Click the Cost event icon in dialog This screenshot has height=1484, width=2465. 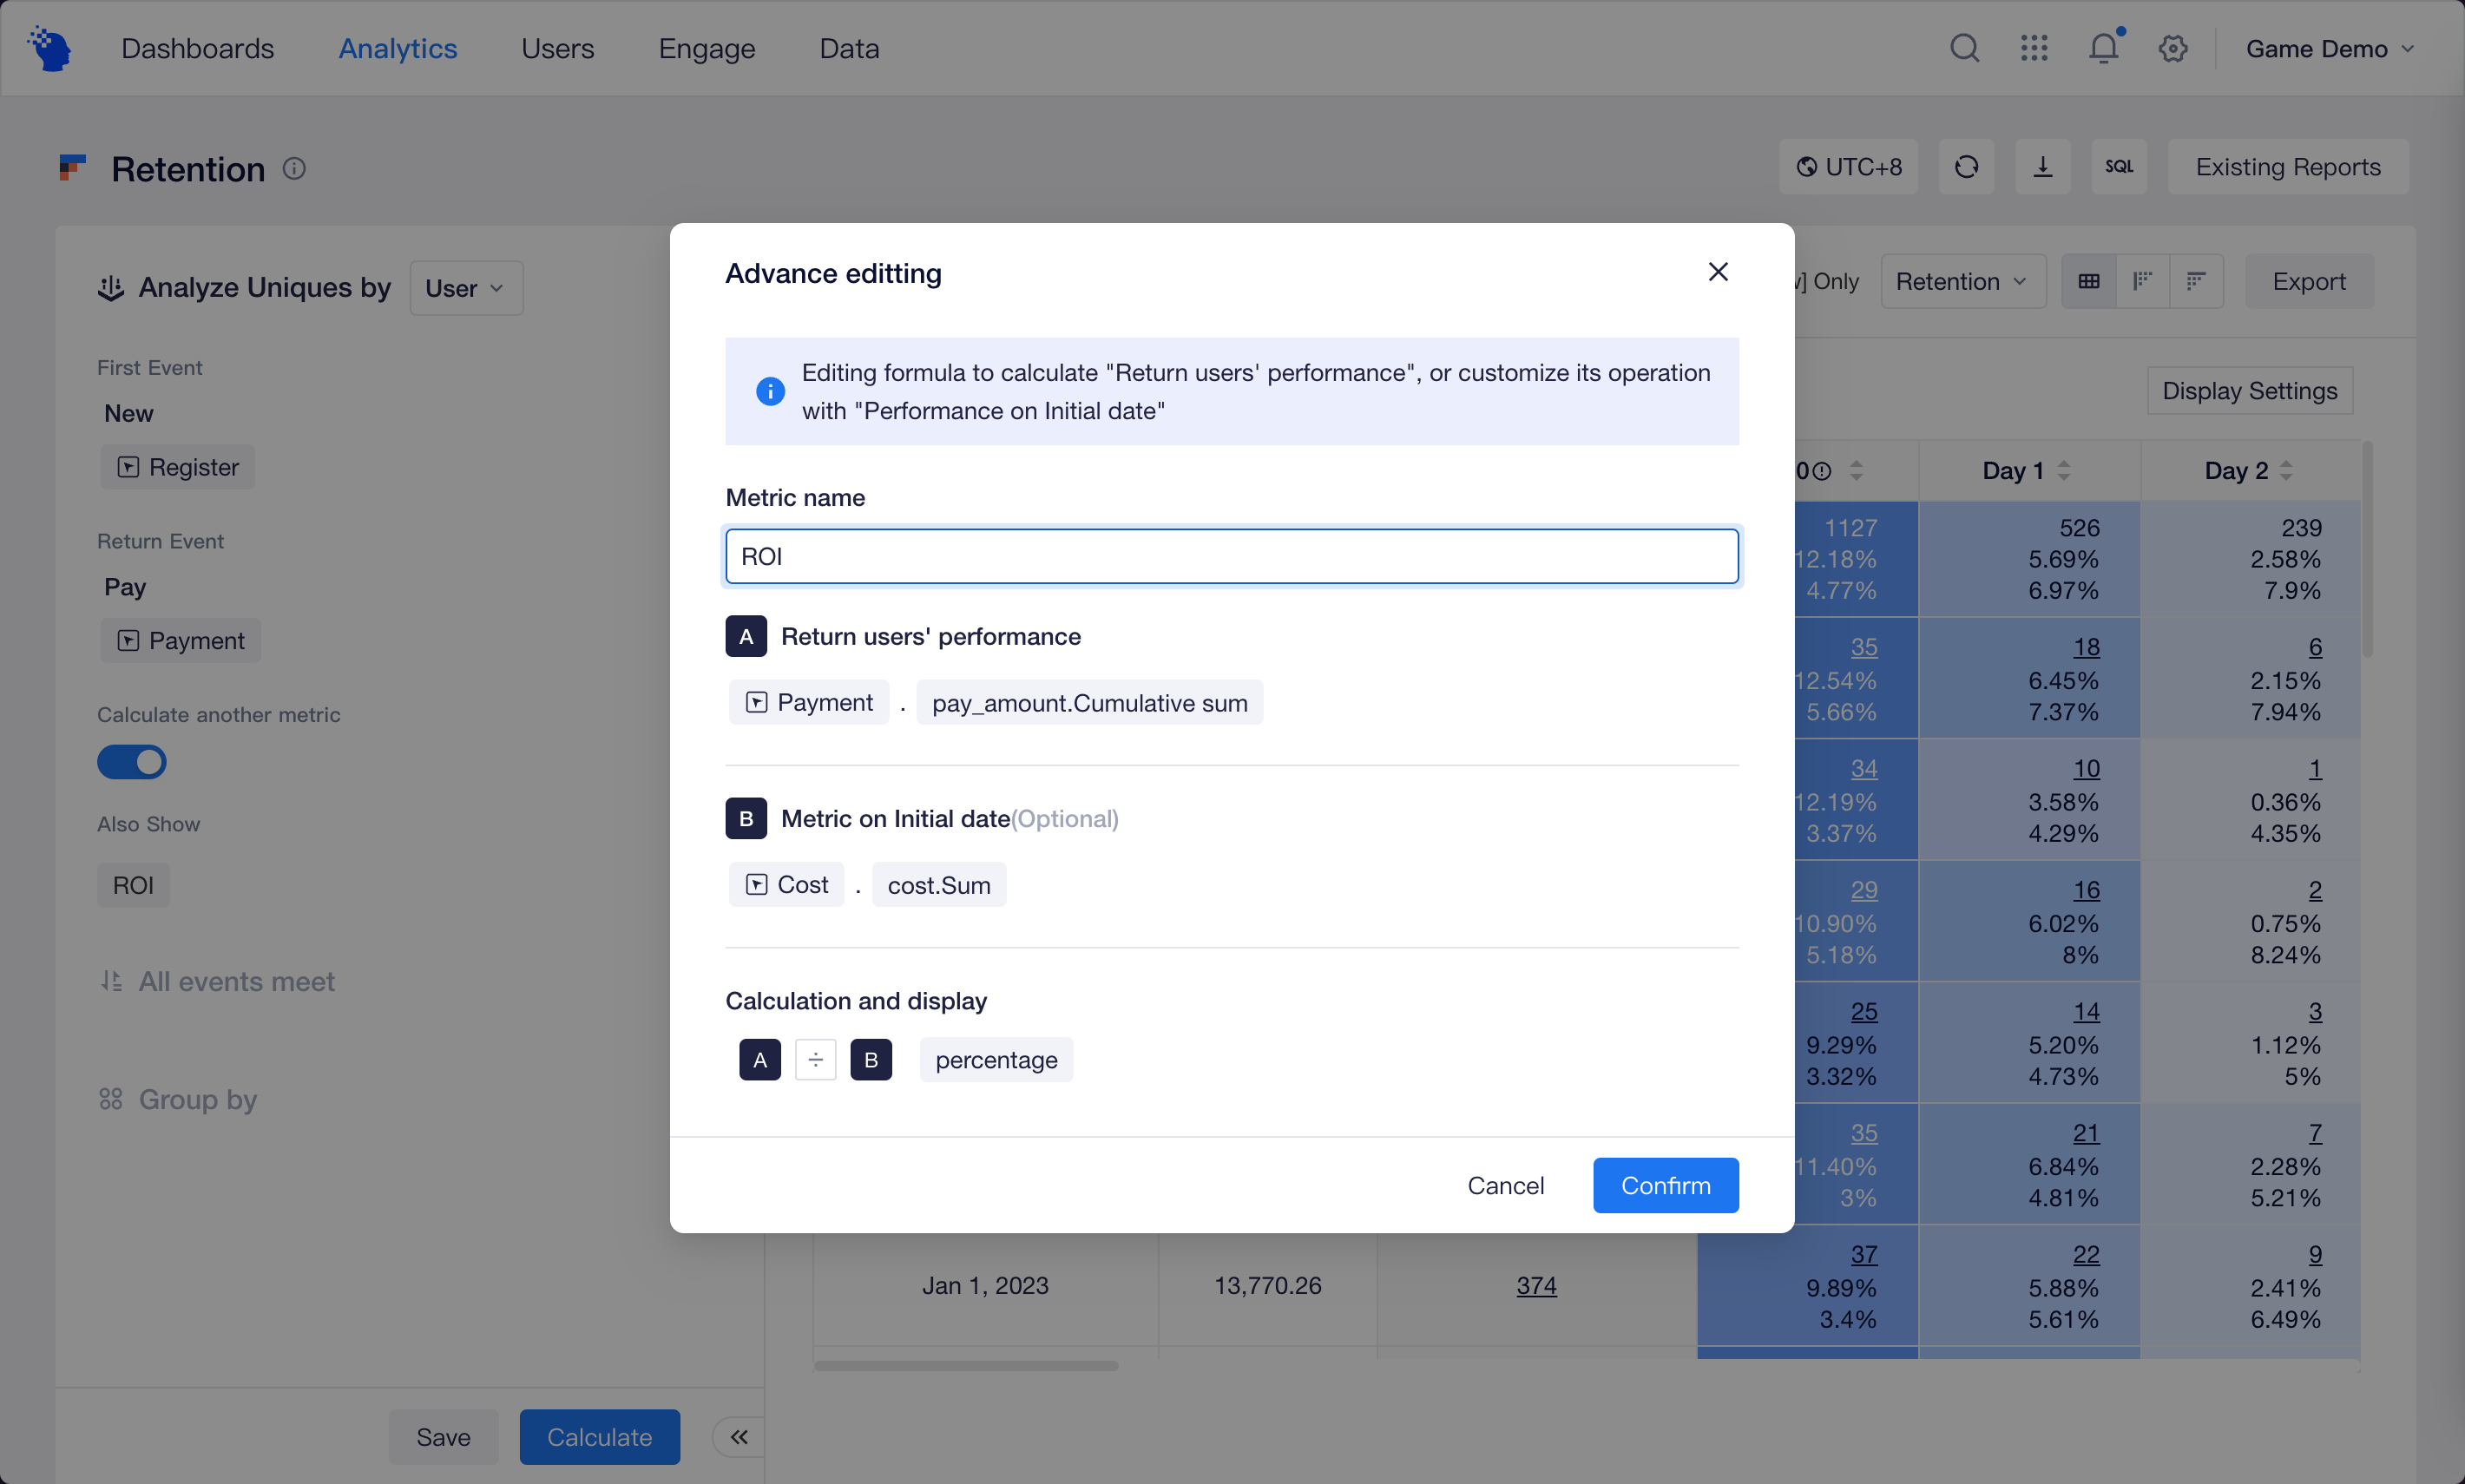pyautogui.click(x=757, y=885)
